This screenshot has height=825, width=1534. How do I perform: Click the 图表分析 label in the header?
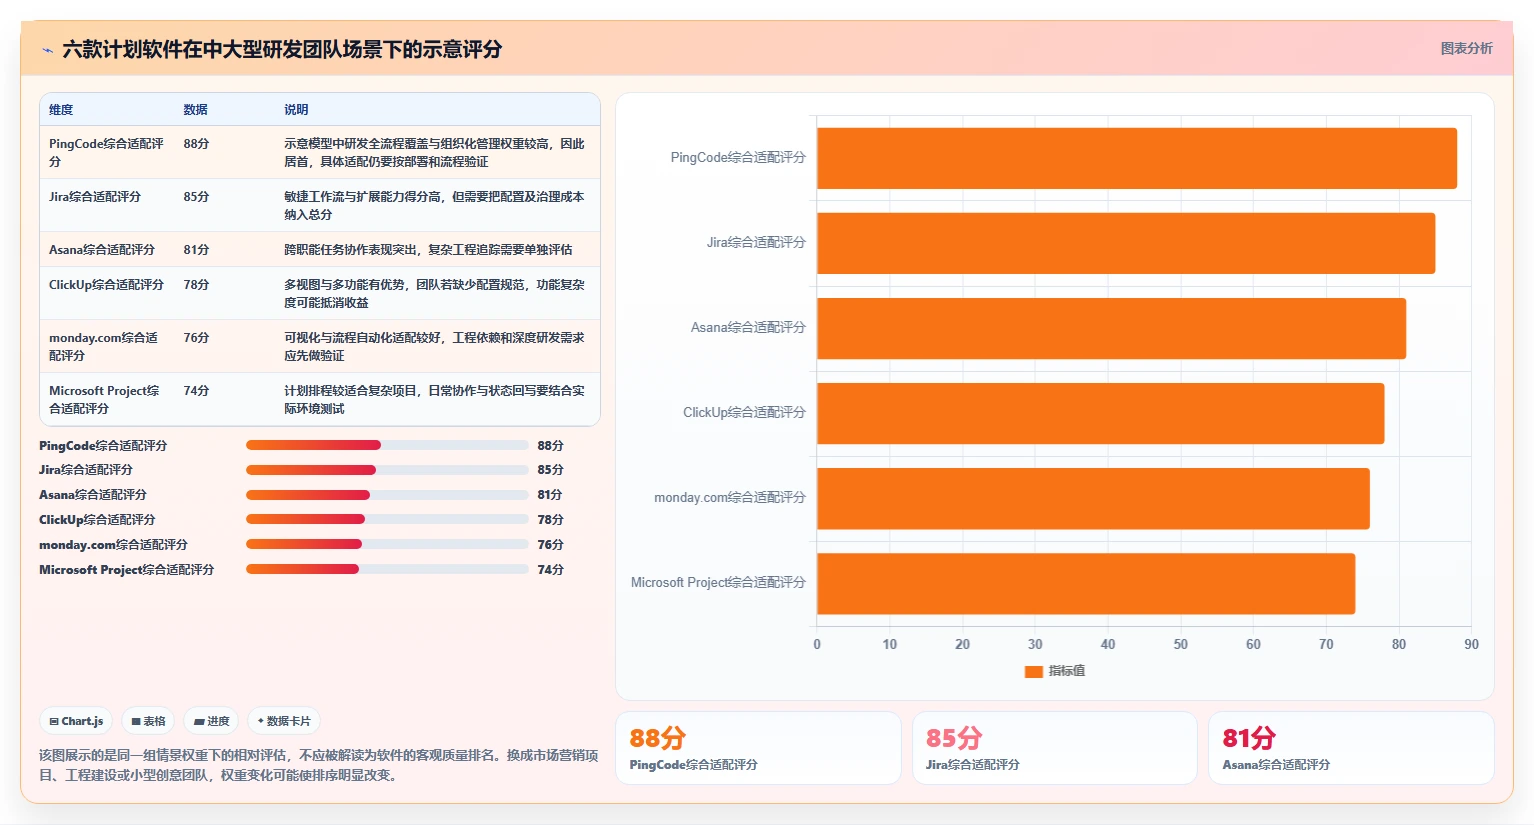pyautogui.click(x=1466, y=48)
